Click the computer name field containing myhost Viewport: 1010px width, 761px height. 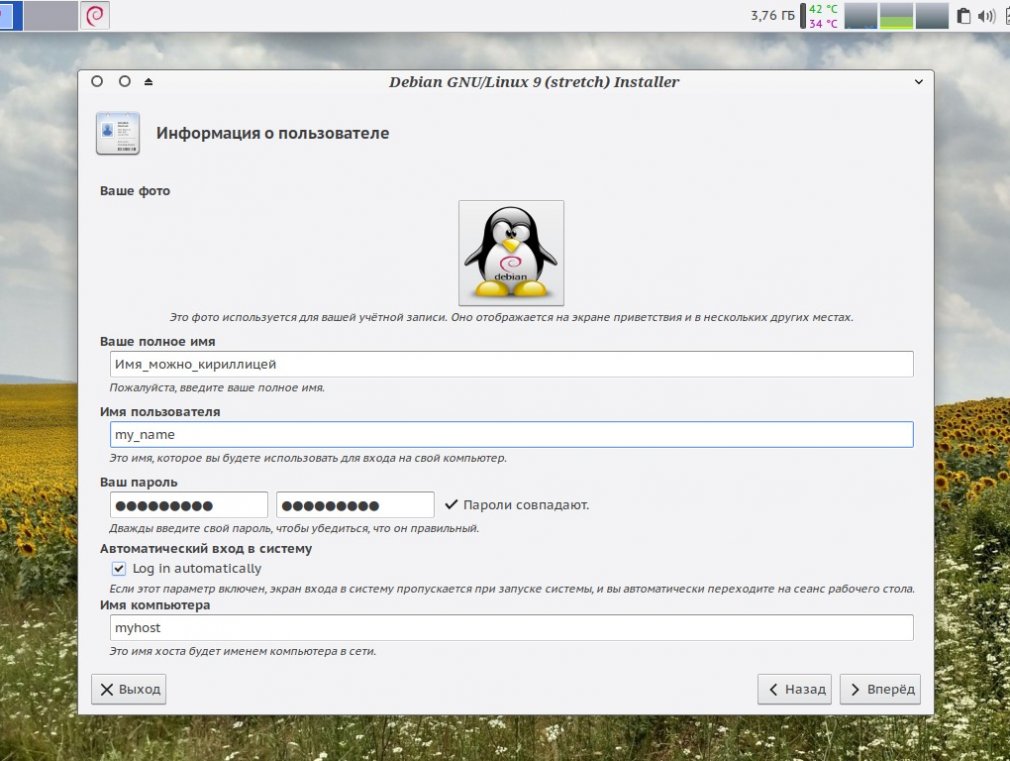511,628
